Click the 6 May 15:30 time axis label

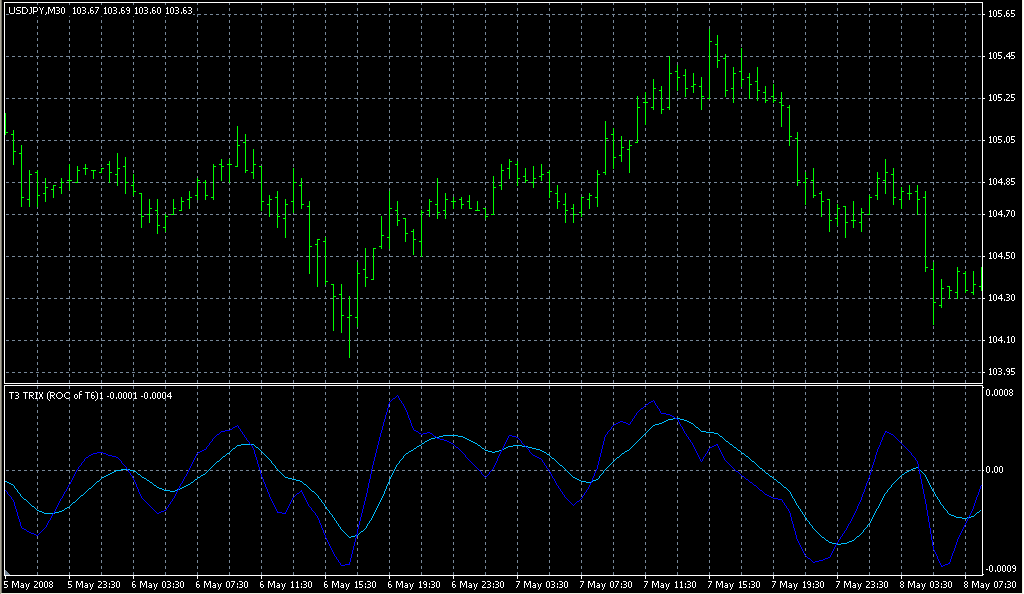pyautogui.click(x=351, y=584)
